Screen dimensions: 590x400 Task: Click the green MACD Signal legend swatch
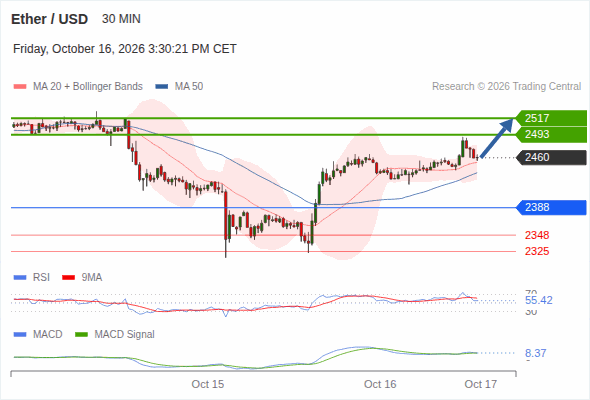[81, 335]
